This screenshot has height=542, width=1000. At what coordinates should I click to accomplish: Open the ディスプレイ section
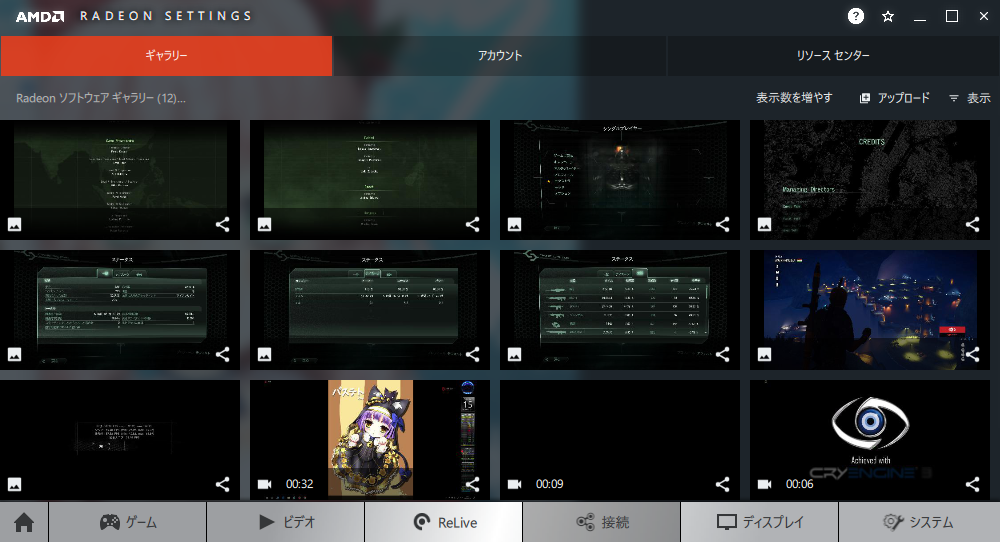point(760,522)
